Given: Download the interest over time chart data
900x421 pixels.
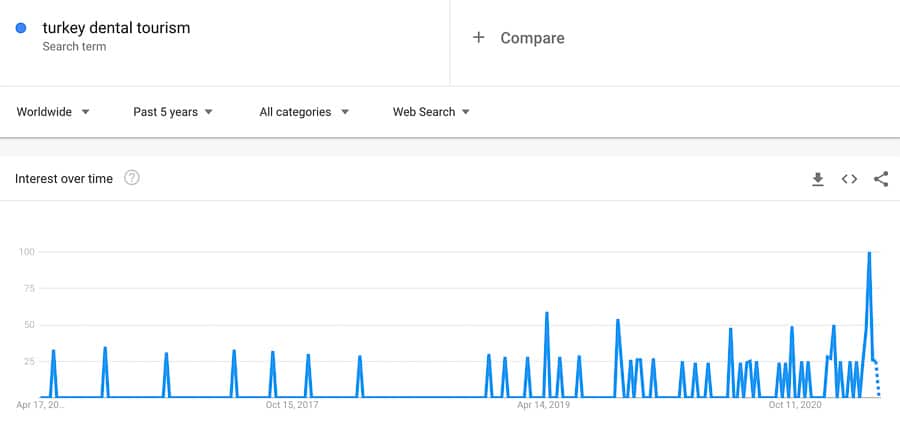Looking at the screenshot, I should [817, 179].
